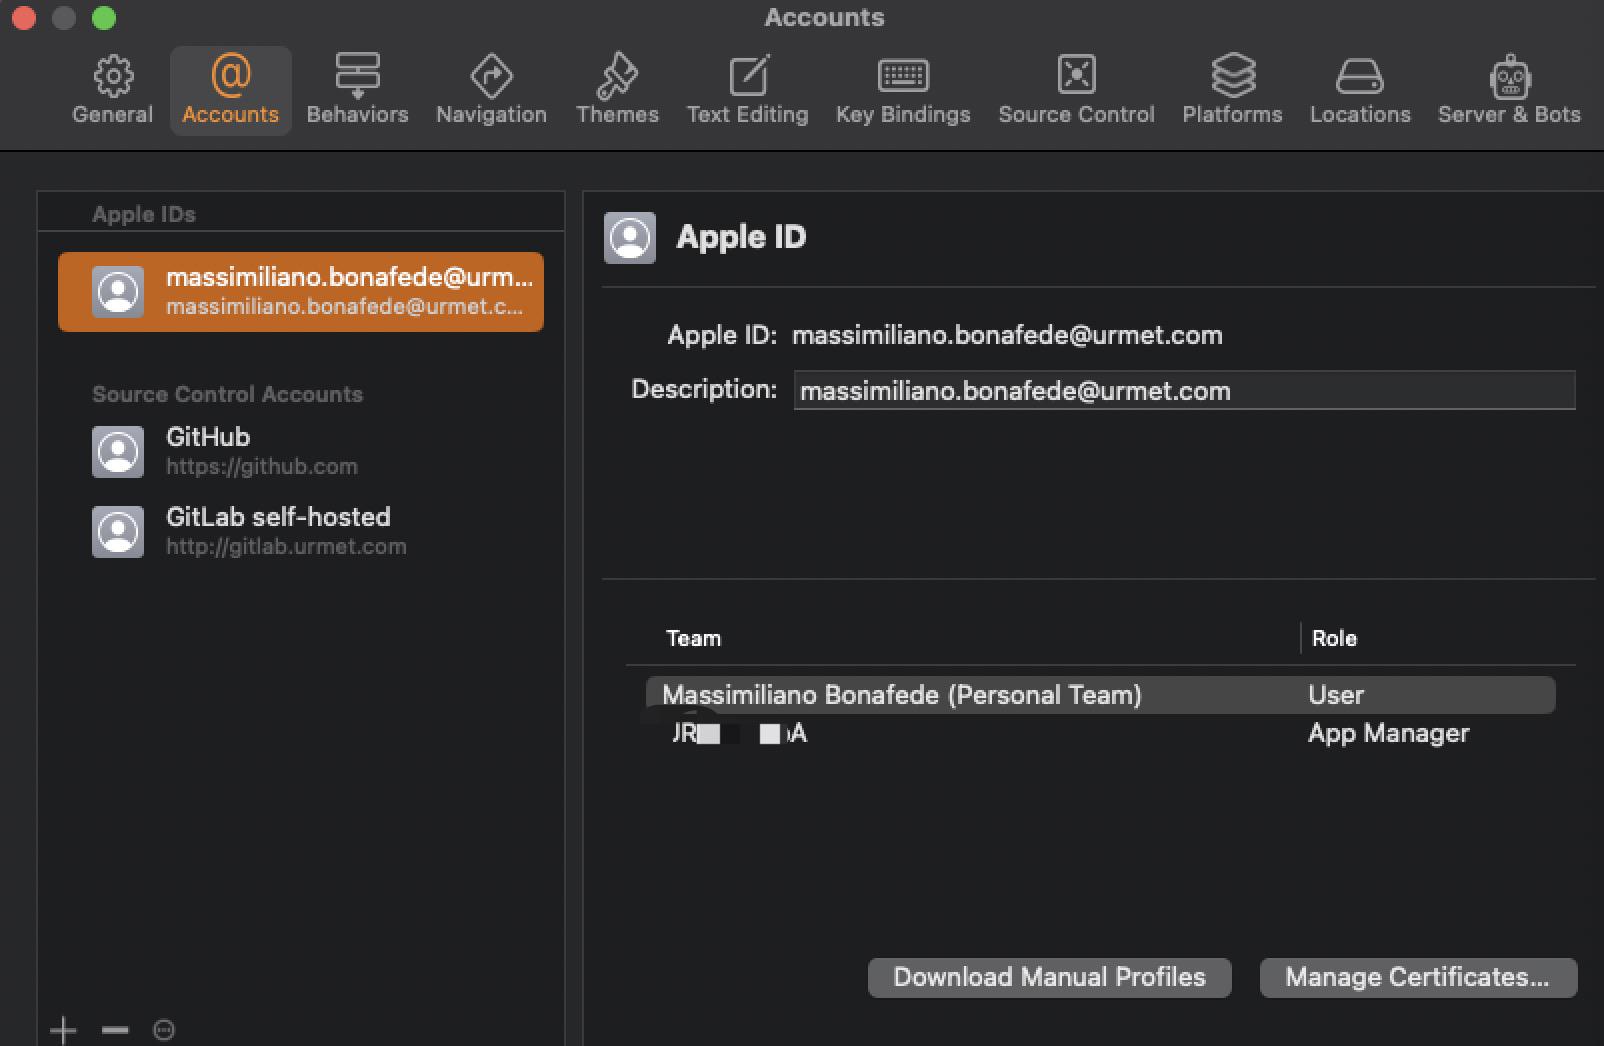This screenshot has height=1046, width=1604.
Task: Zoom the window with green button
Action: coord(104,18)
